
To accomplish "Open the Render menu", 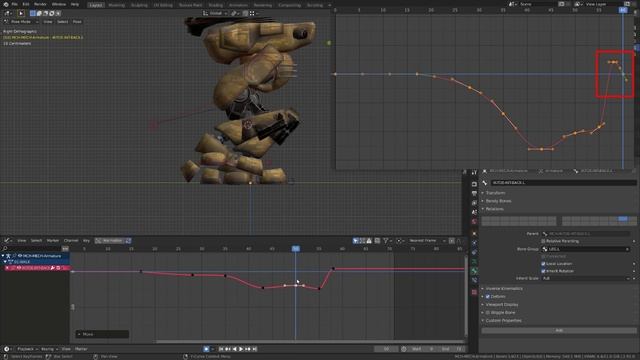I will 40,4.
